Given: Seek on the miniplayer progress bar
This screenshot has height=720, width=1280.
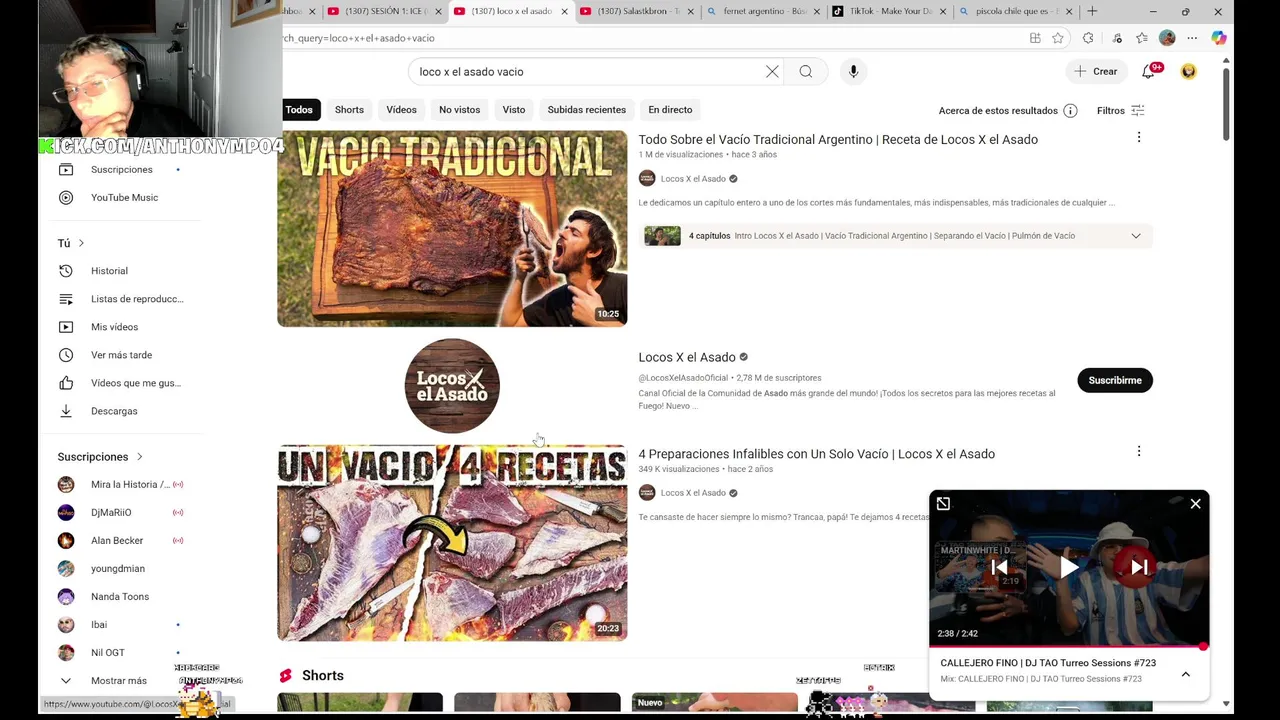Looking at the screenshot, I should [1069, 647].
